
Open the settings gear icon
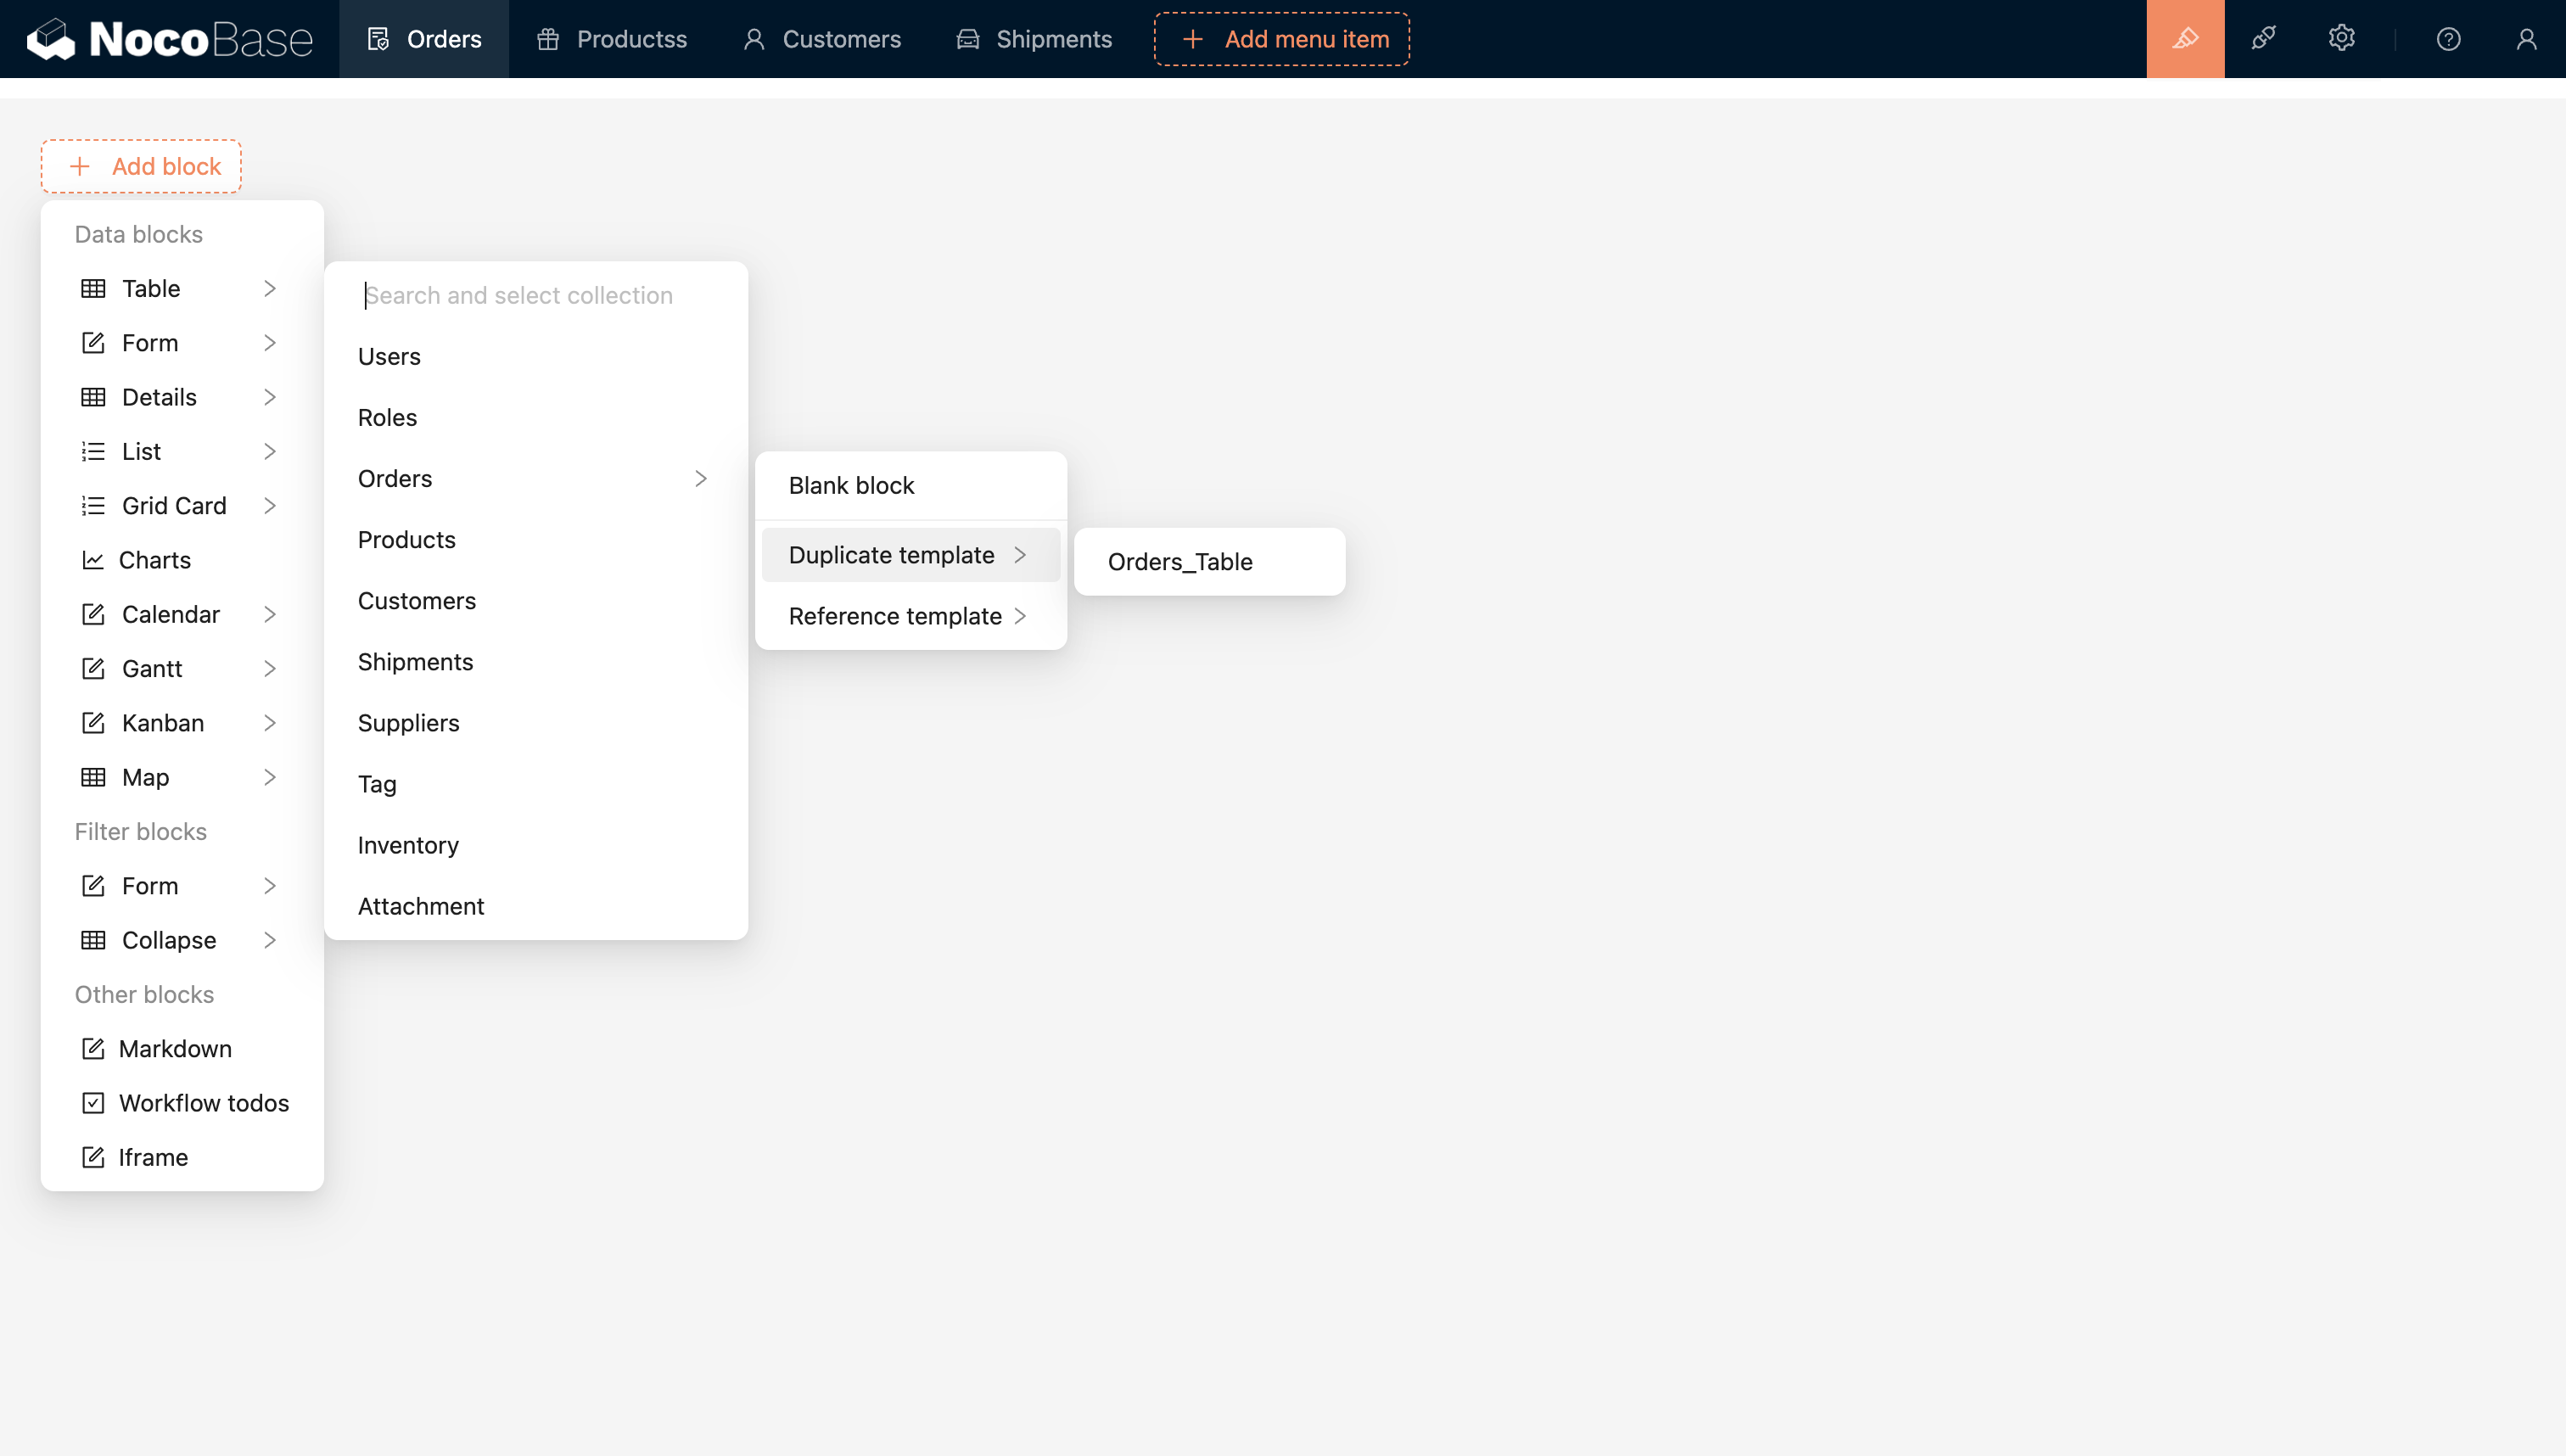click(x=2341, y=39)
